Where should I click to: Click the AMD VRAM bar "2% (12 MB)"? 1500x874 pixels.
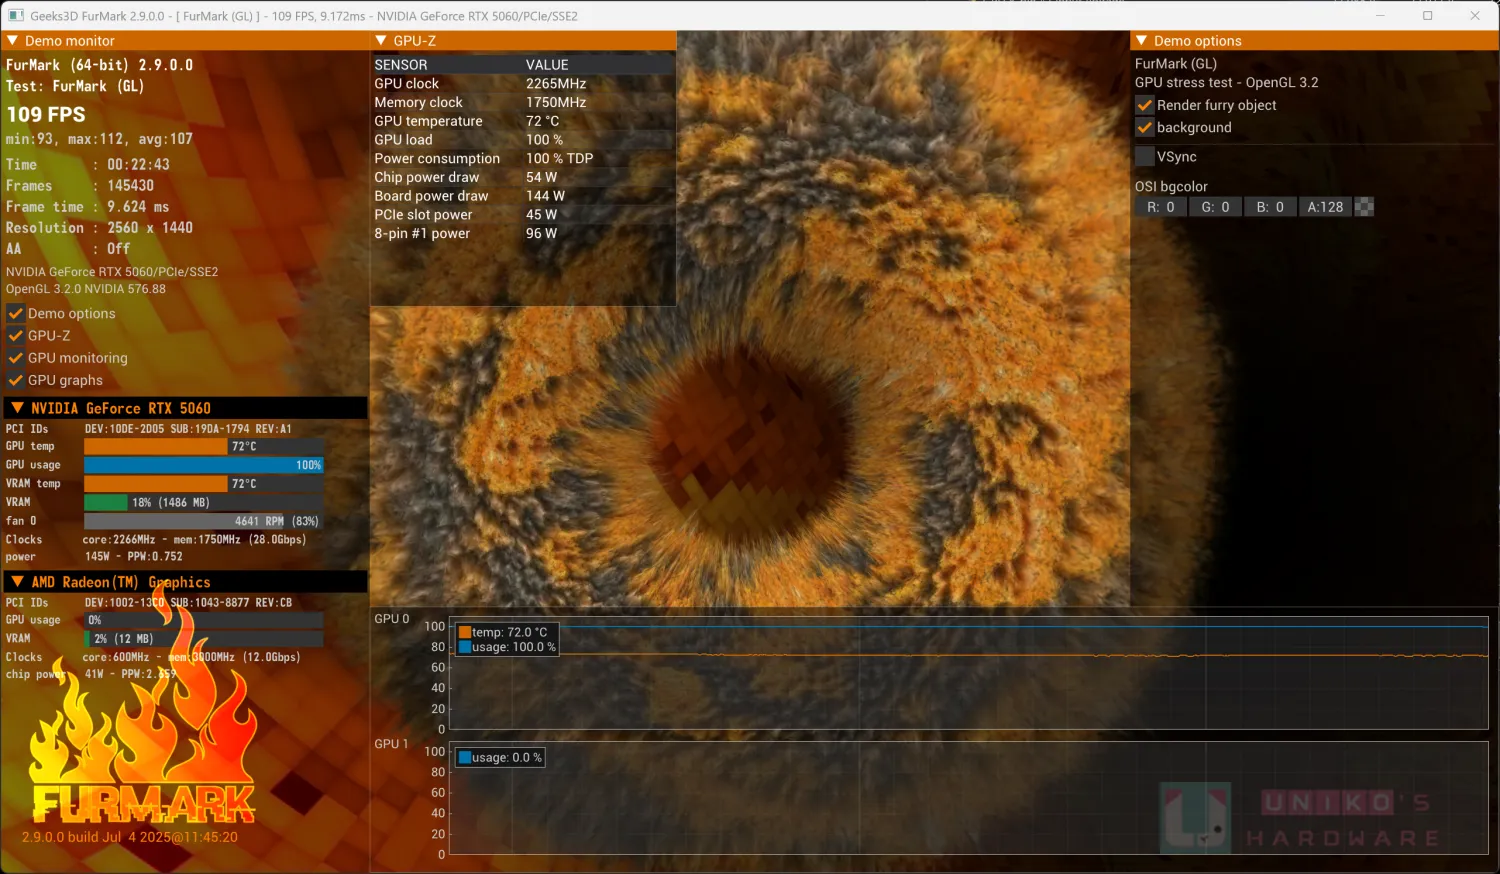[x=203, y=638]
